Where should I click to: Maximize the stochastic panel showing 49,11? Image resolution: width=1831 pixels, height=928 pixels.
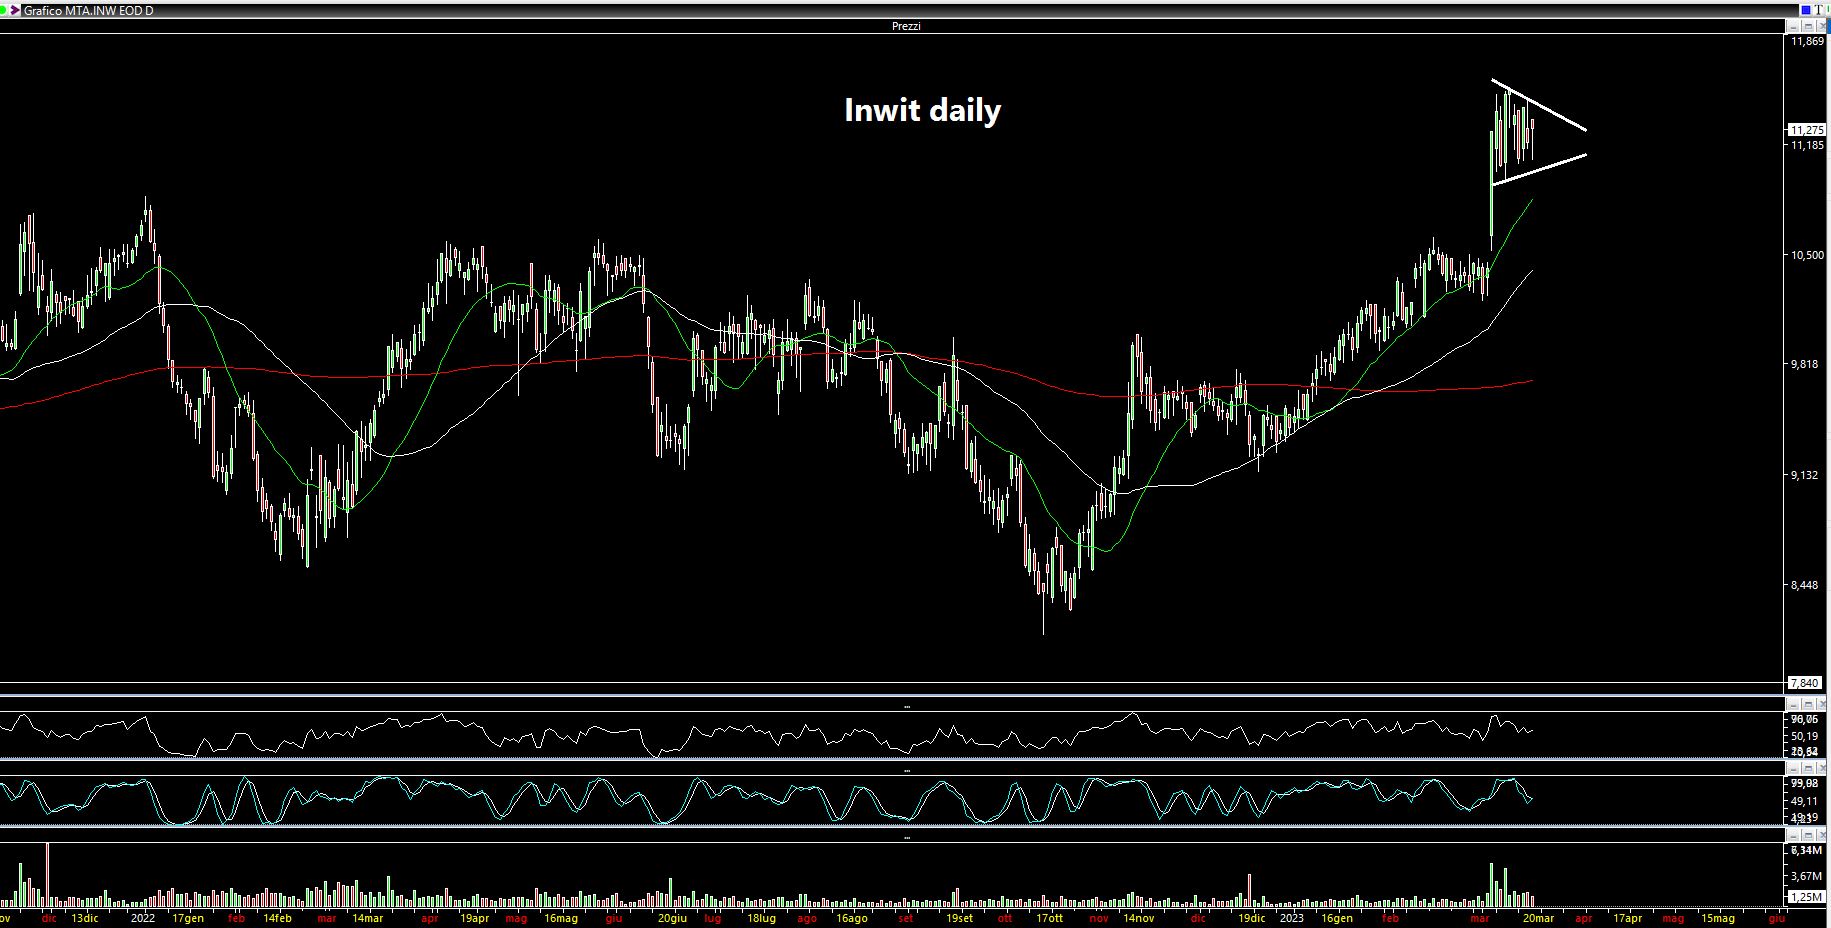pyautogui.click(x=1808, y=768)
